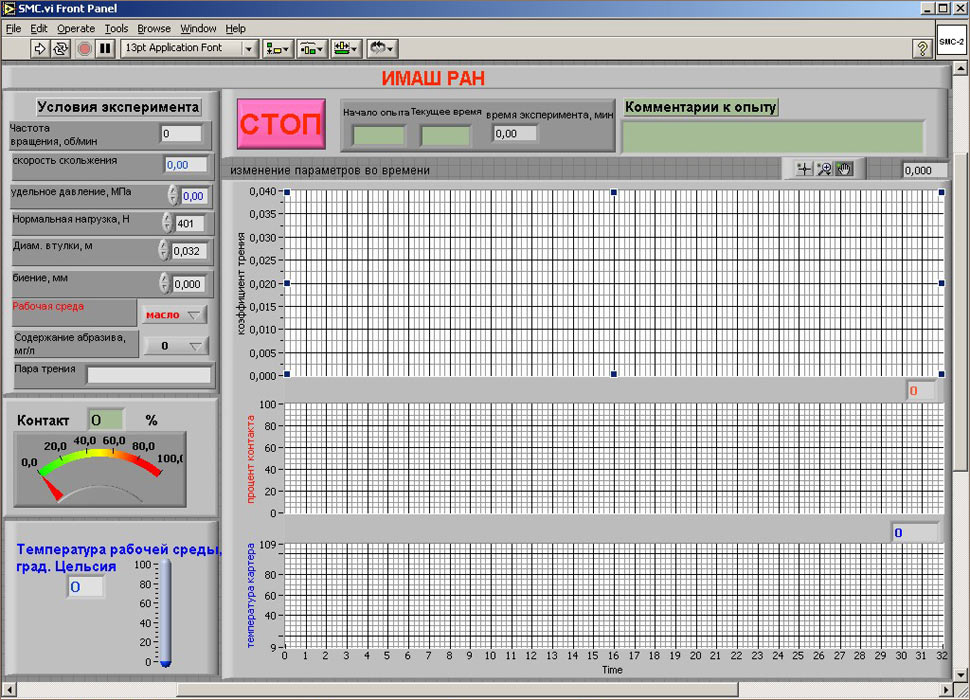The image size is (970, 700).
Task: Click the Пара трения text field
Action: pos(148,375)
